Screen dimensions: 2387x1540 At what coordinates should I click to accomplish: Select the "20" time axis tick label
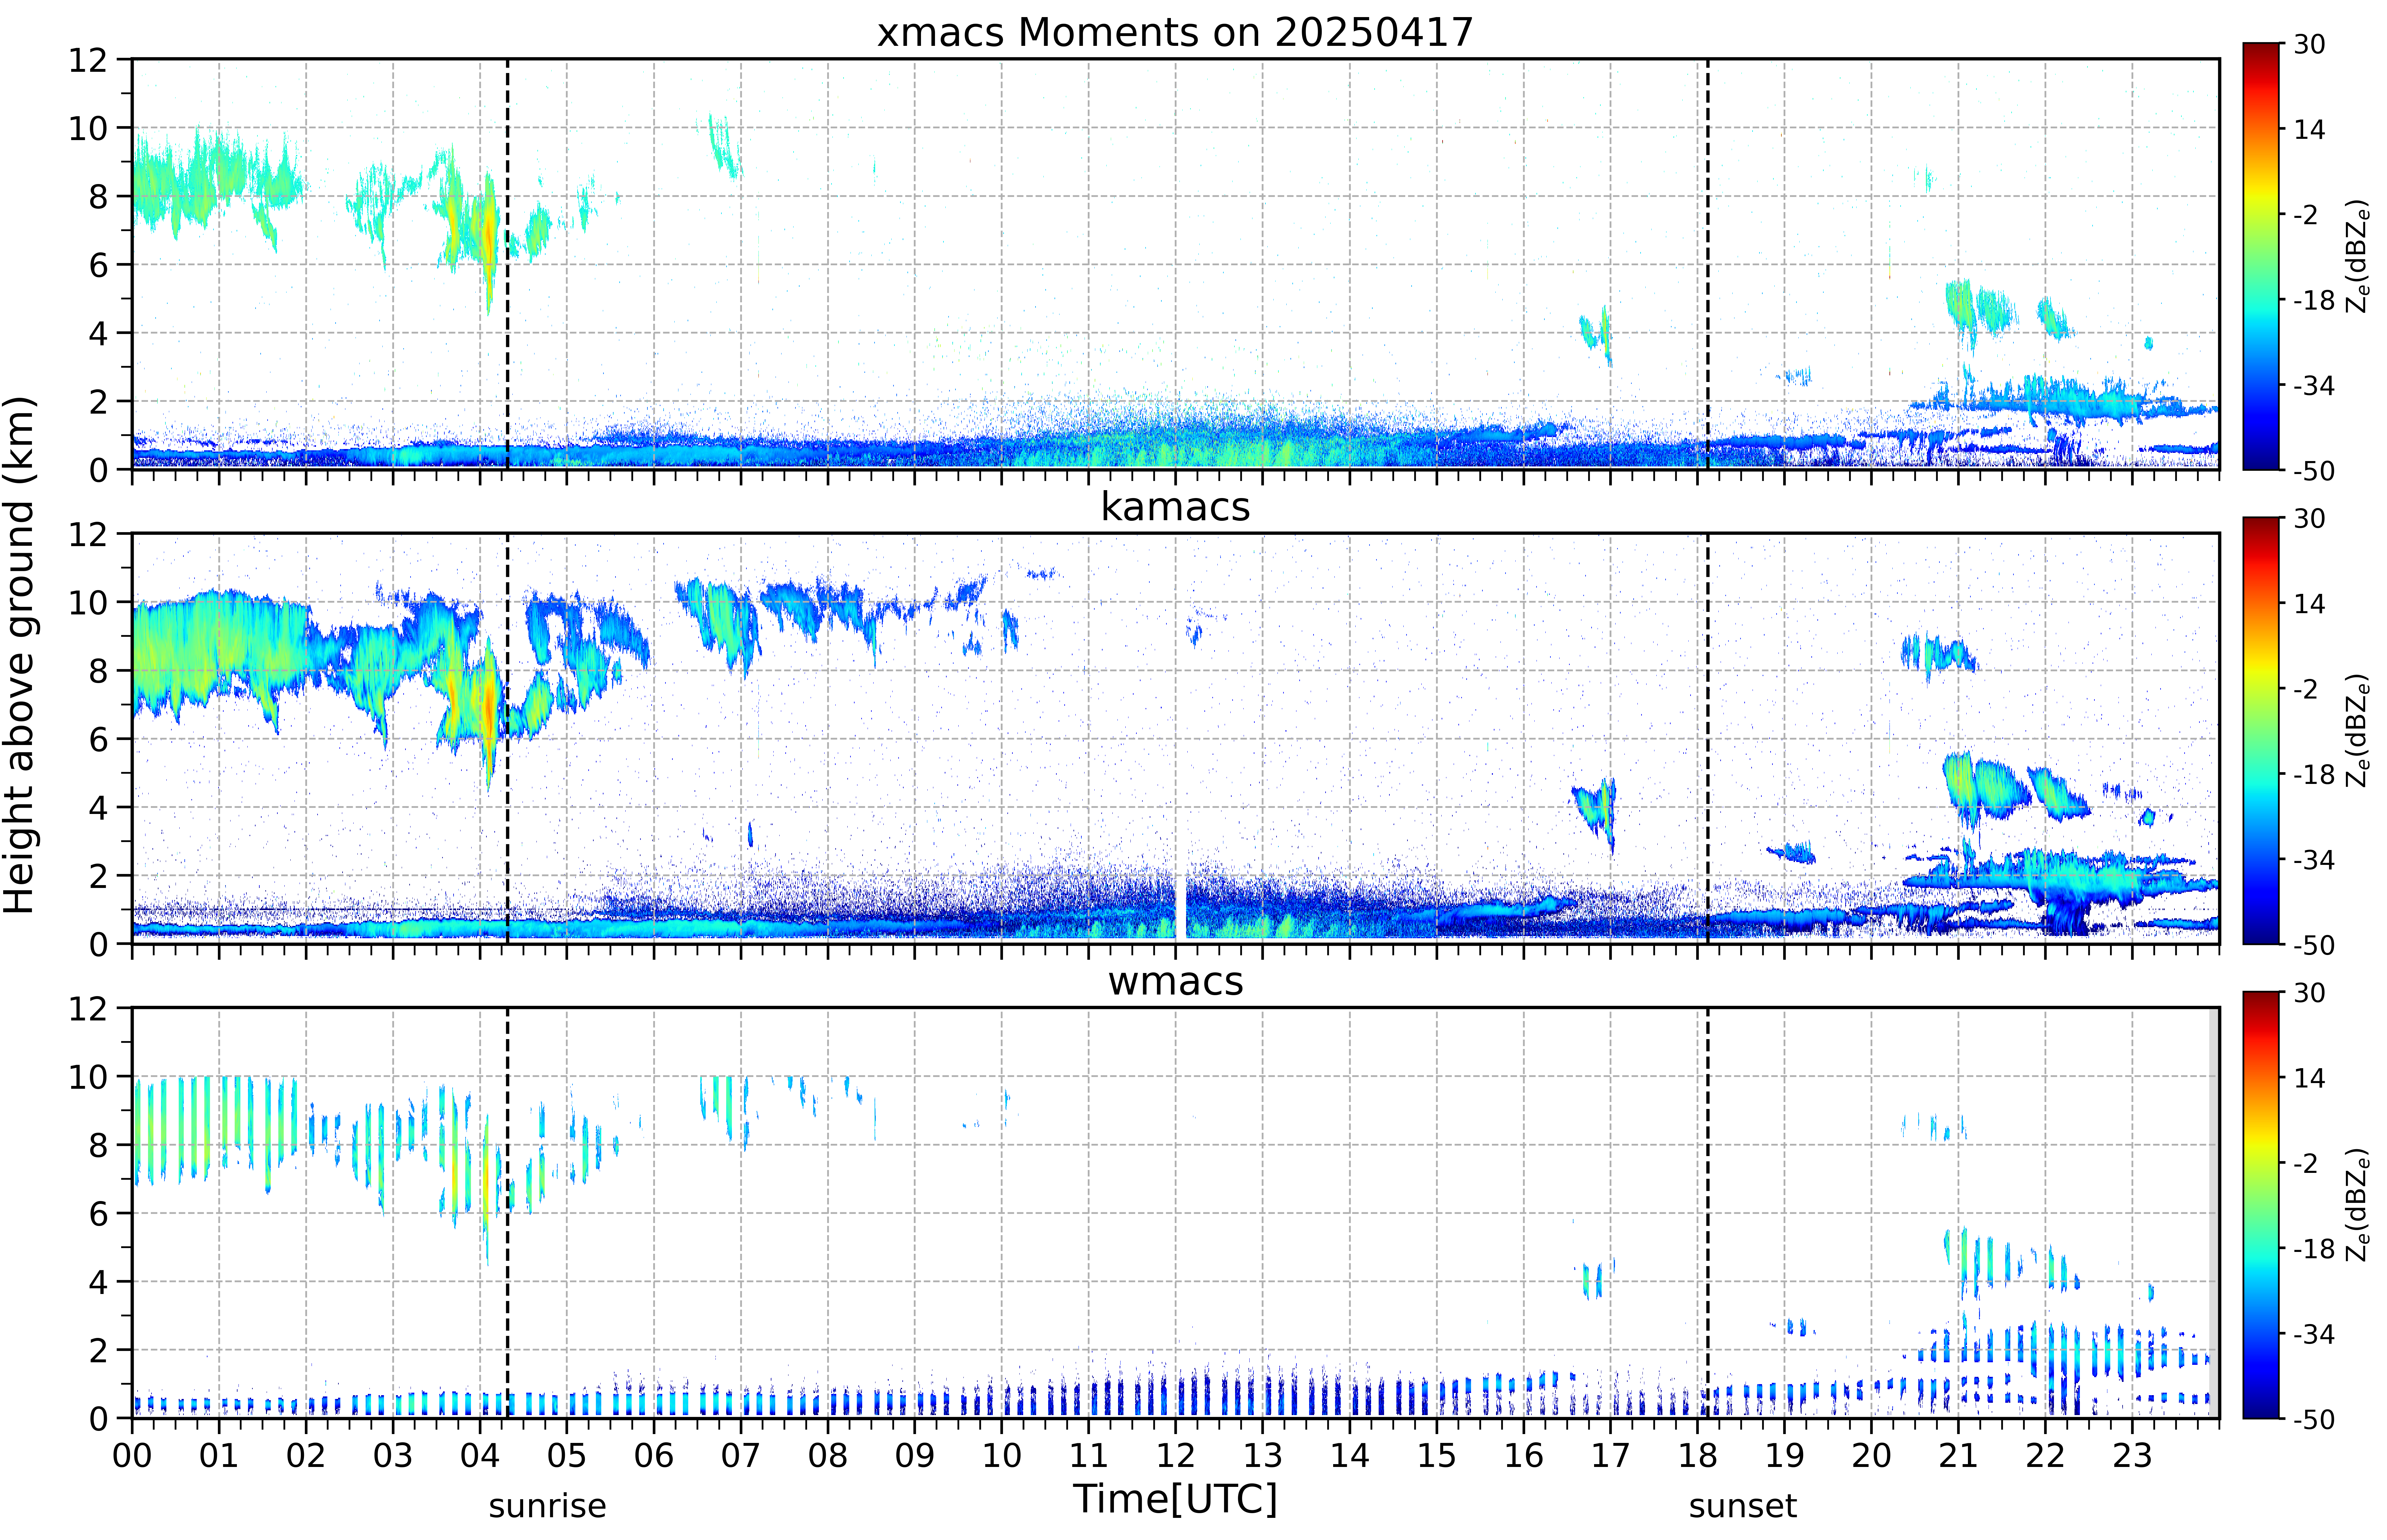1871,1456
